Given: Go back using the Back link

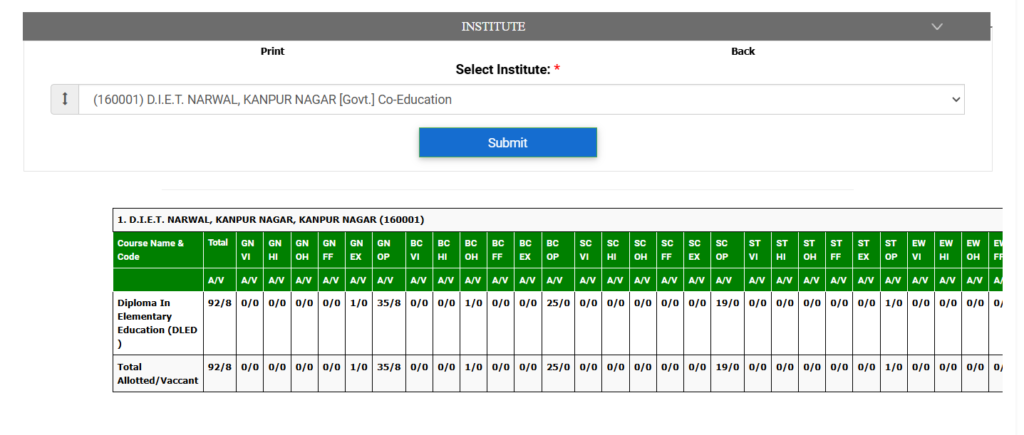Looking at the screenshot, I should click(742, 51).
